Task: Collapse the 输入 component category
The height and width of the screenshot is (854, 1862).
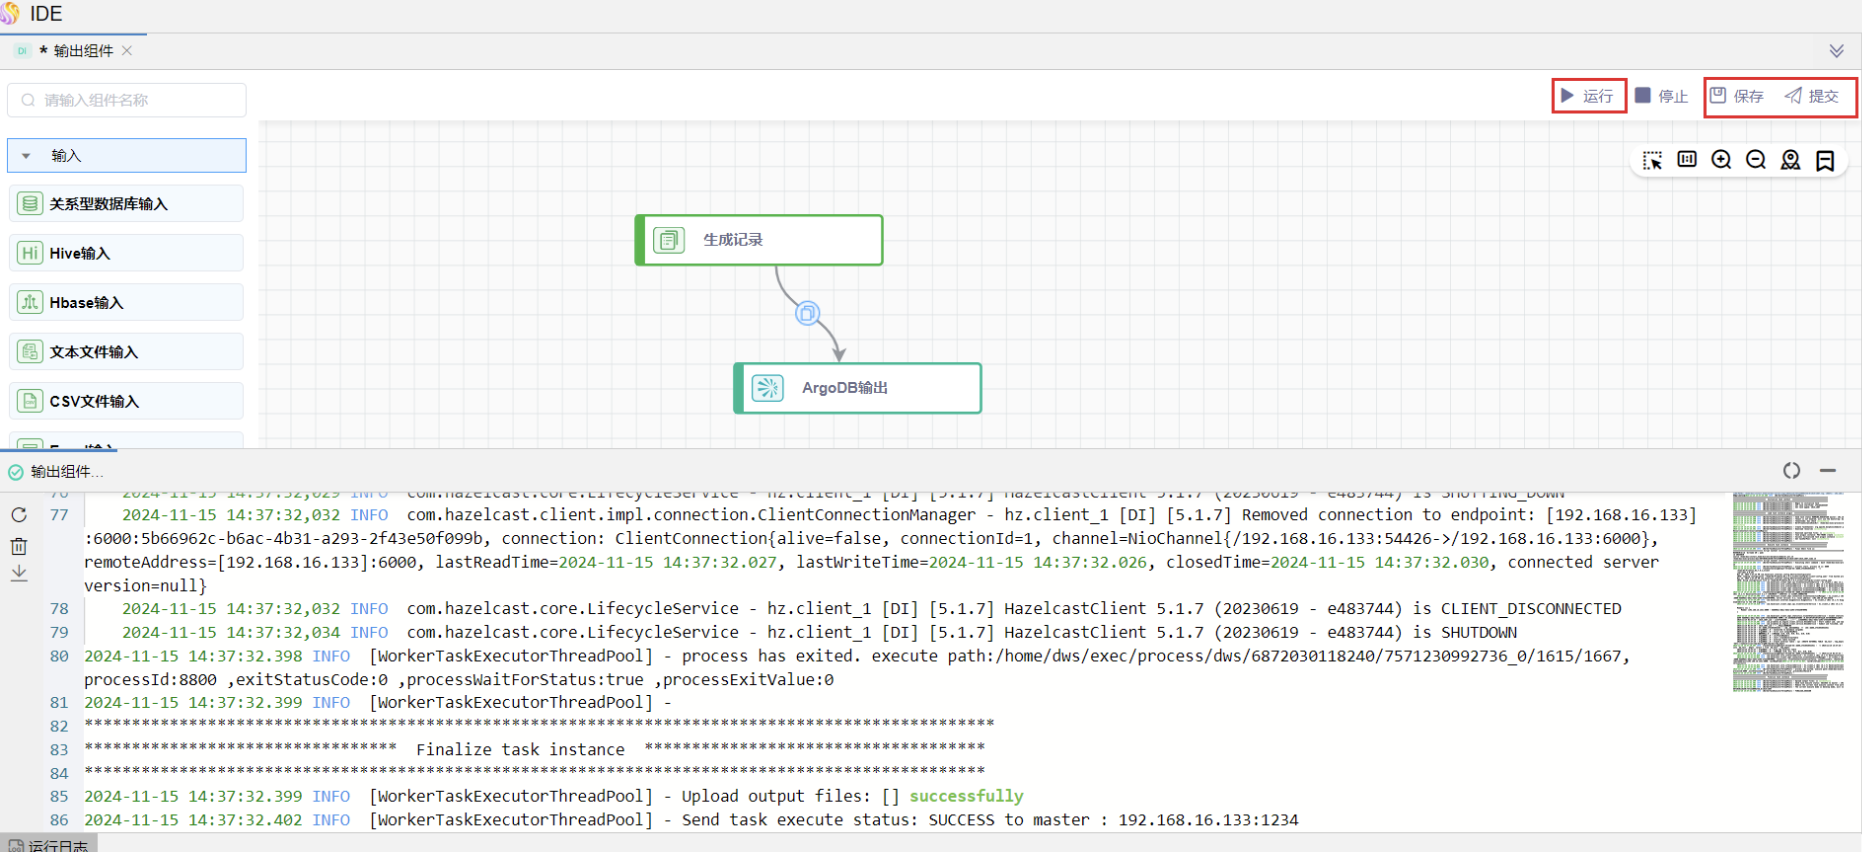Action: point(27,156)
